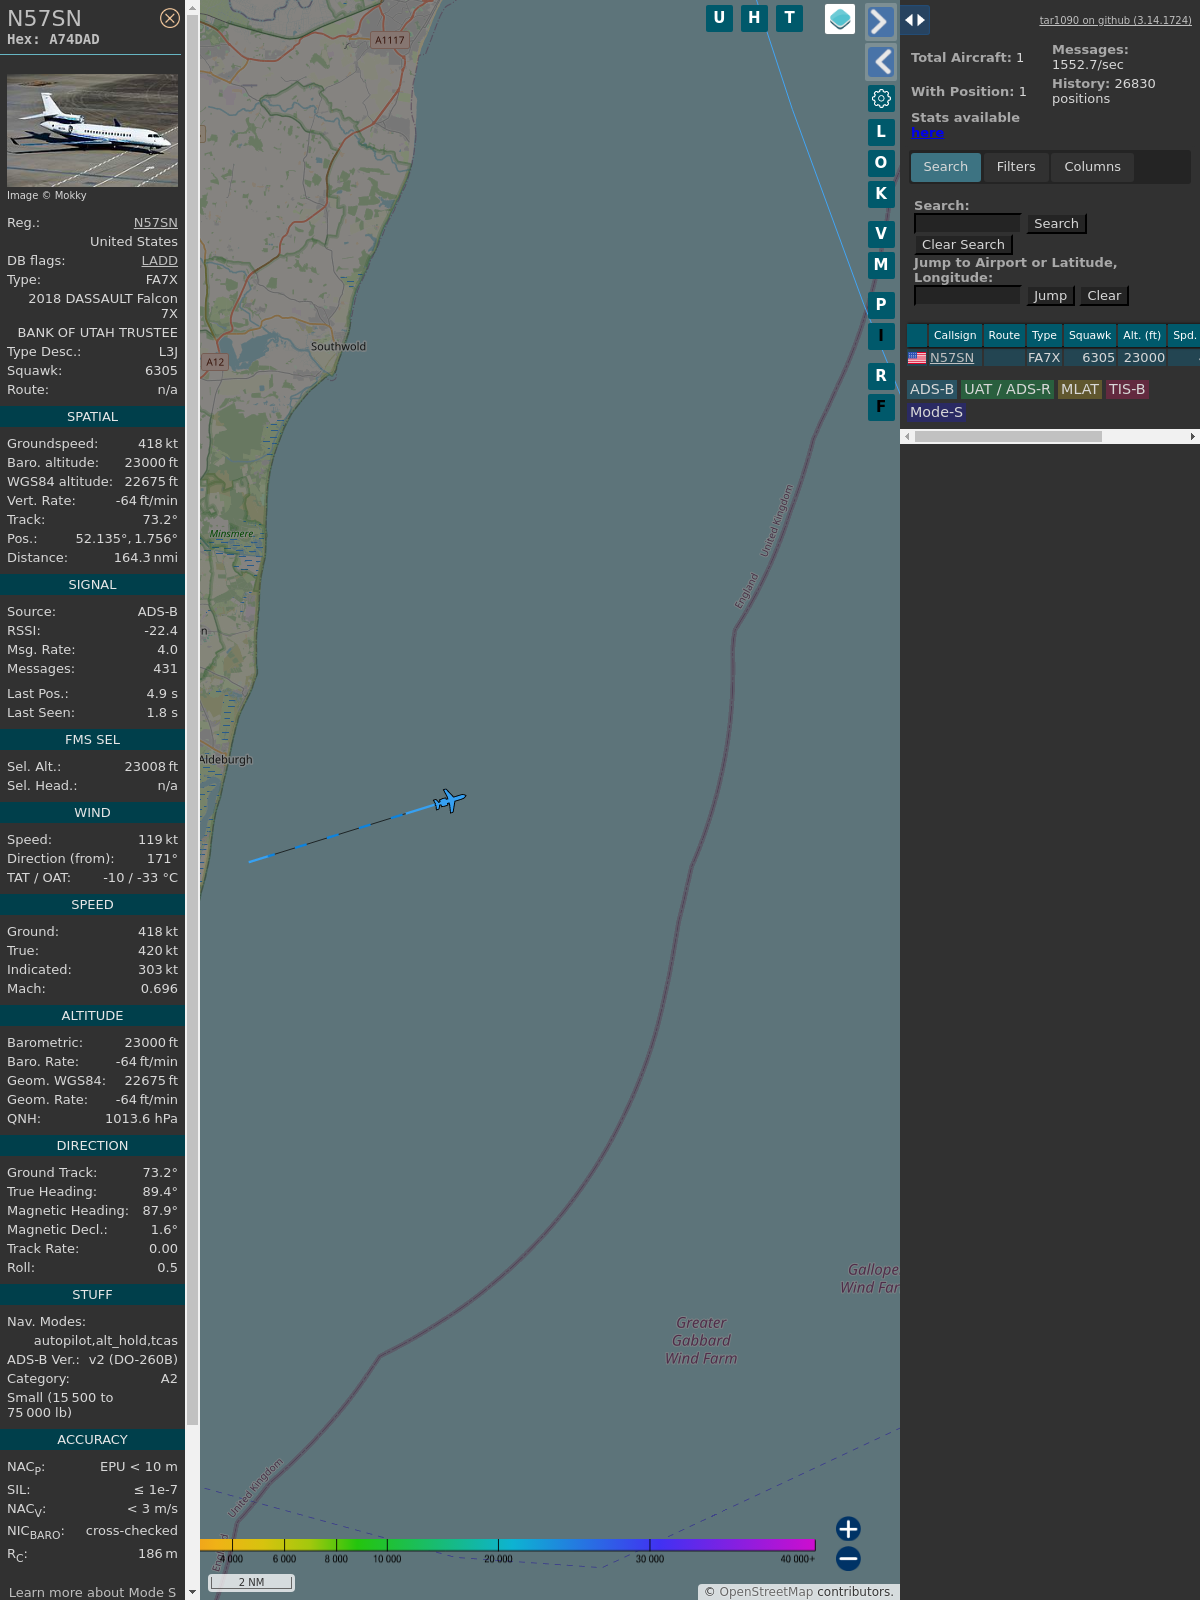Click the left chevron sidebar button

[880, 62]
